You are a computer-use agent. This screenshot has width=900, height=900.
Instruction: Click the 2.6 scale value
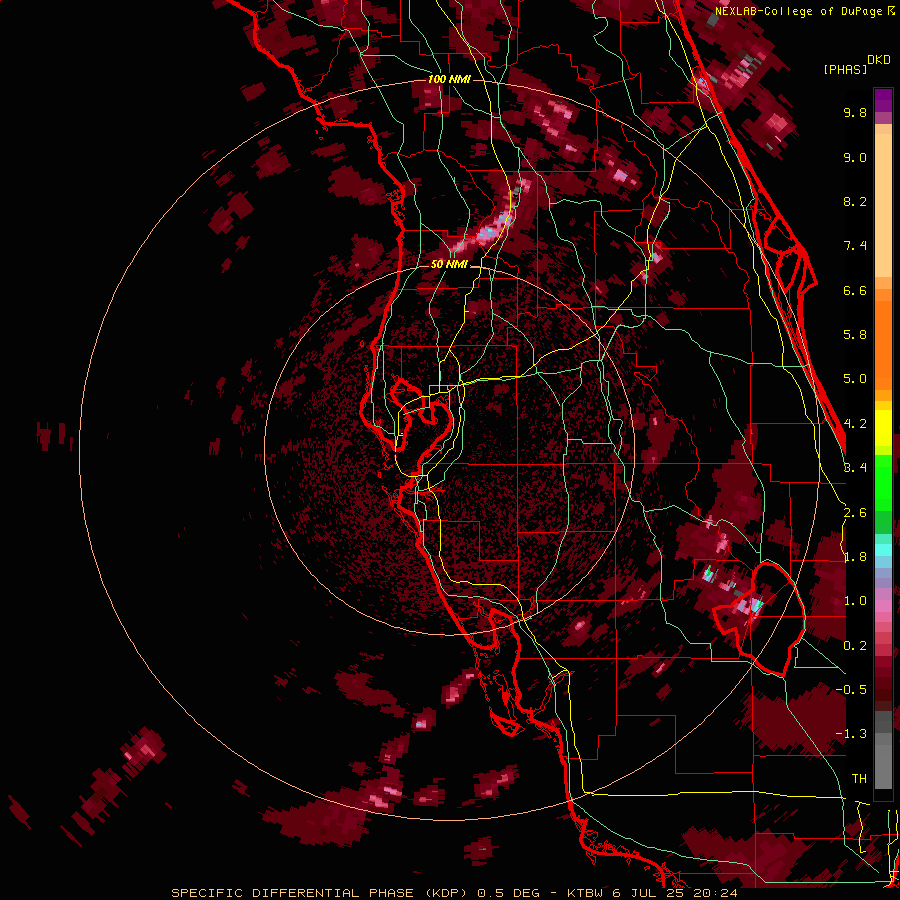click(x=855, y=513)
